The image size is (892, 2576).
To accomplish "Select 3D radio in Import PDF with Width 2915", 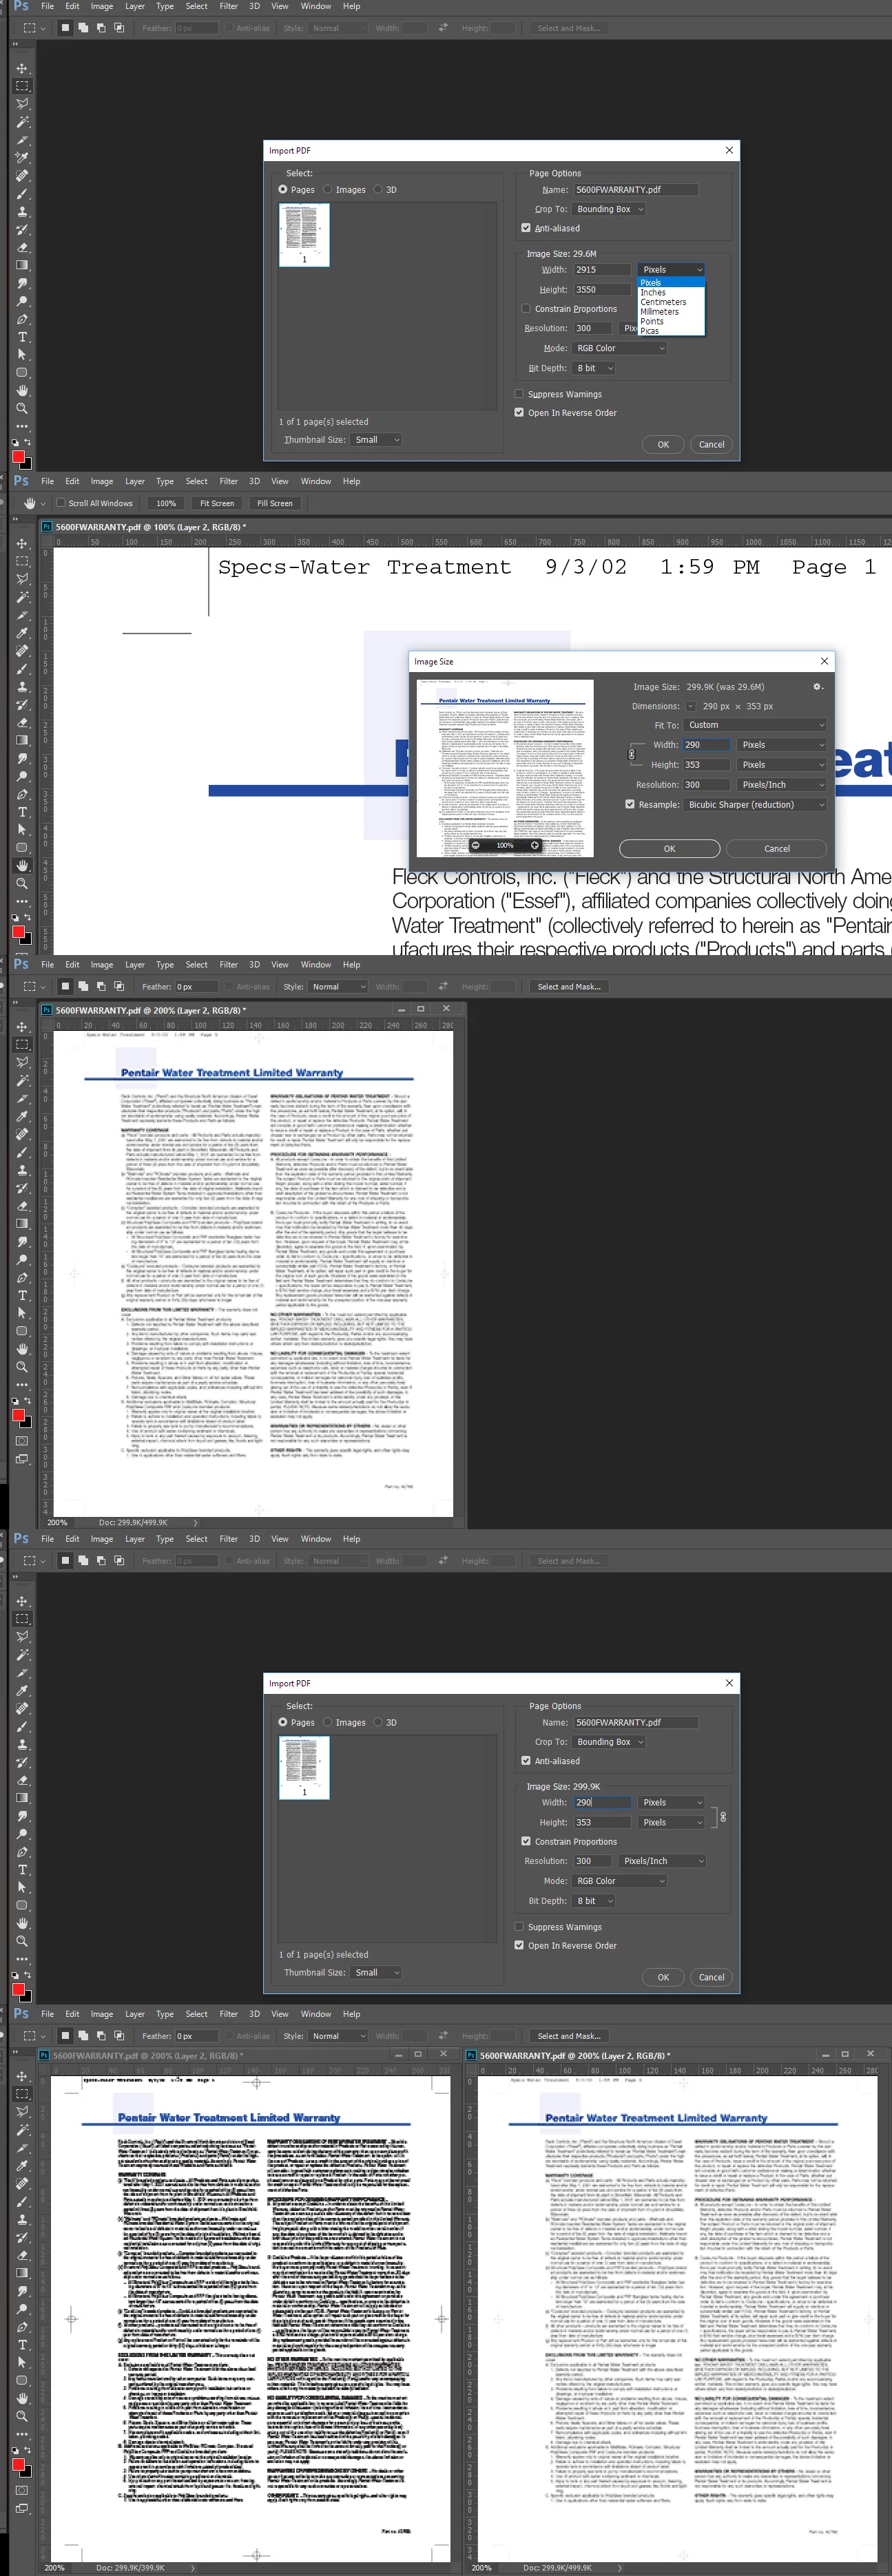I will point(378,189).
